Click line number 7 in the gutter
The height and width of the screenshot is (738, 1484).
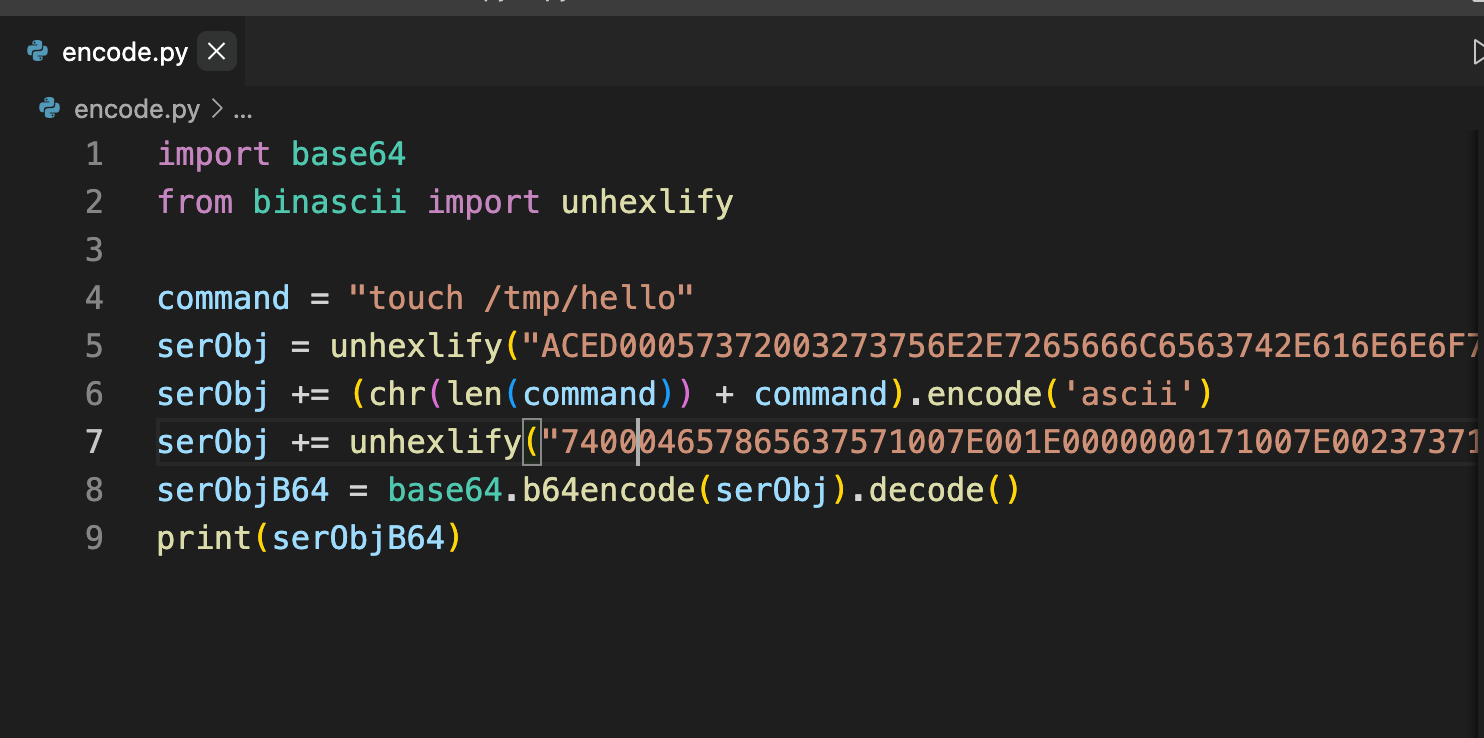pos(93,442)
